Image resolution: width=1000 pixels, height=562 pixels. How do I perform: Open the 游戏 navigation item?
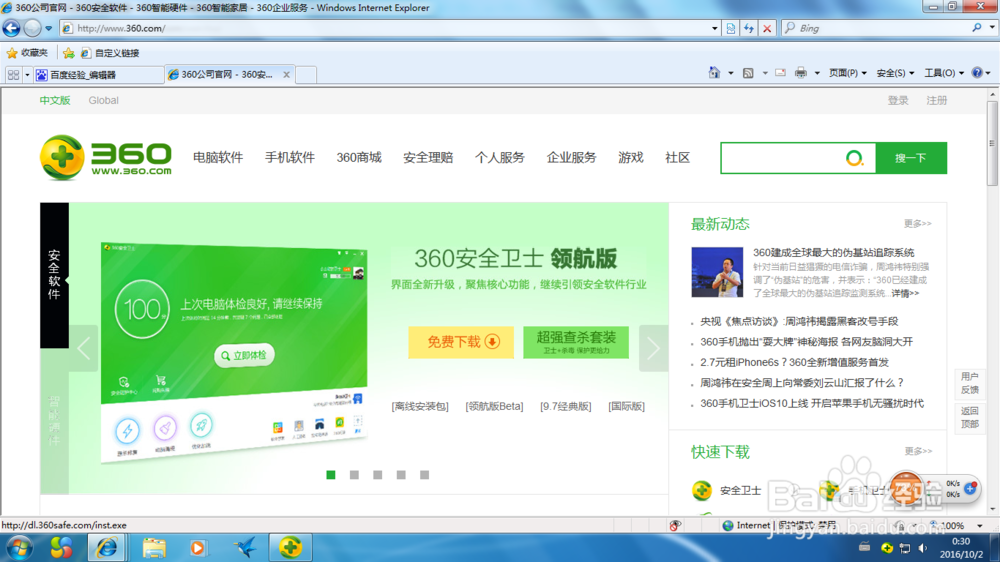pos(631,158)
